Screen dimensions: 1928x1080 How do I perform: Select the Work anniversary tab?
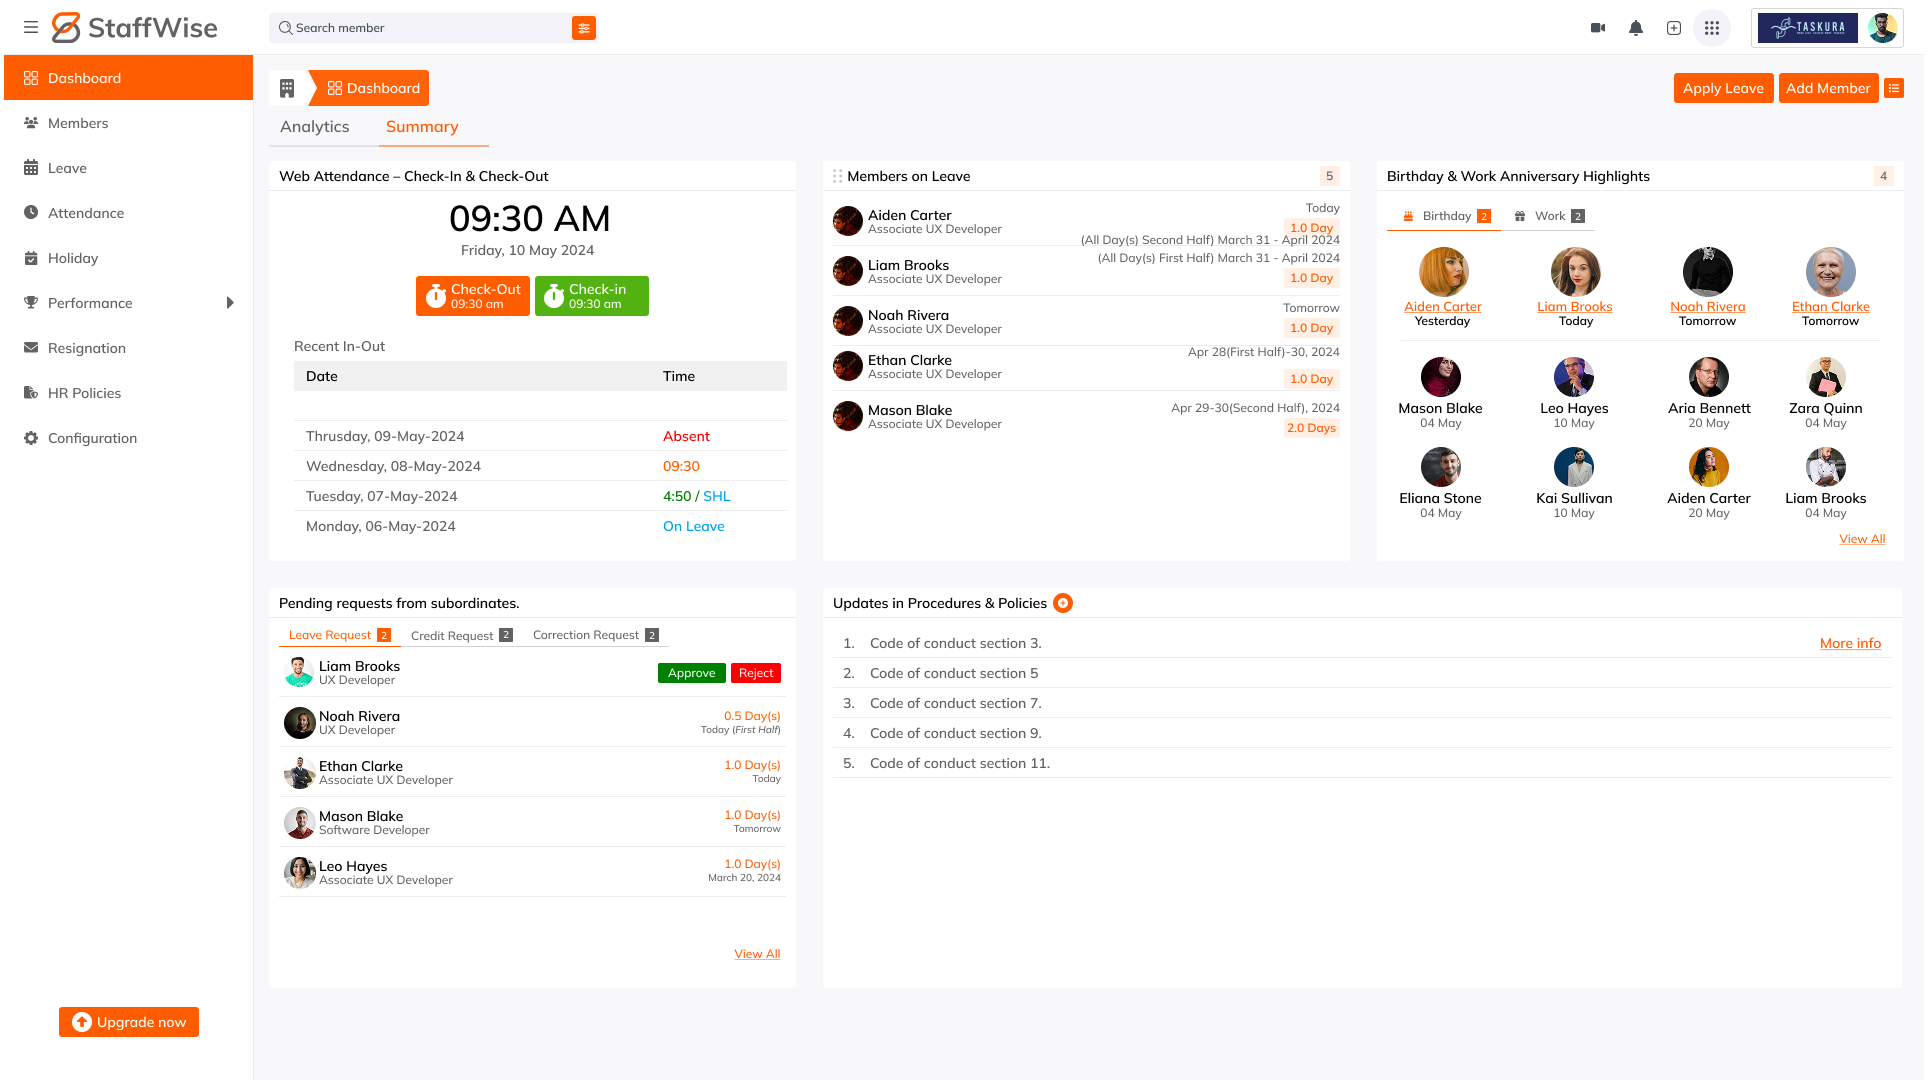[1549, 216]
